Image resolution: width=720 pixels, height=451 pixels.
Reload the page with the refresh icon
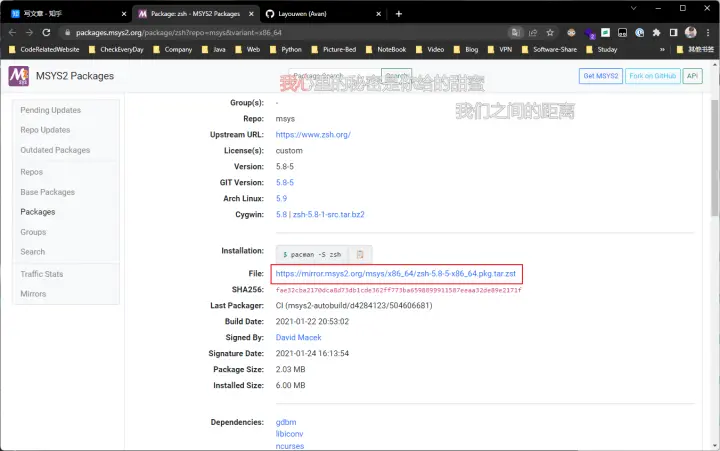pos(46,33)
